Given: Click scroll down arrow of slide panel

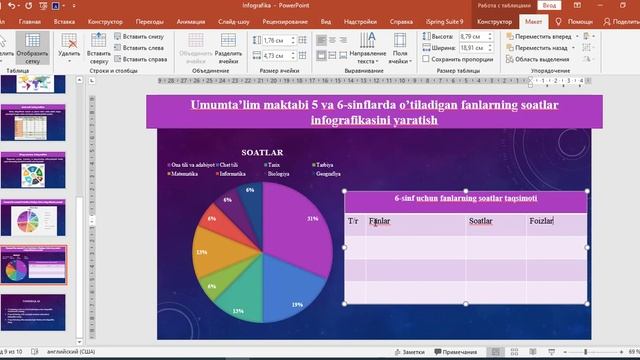Looking at the screenshot, I should click(x=79, y=342).
